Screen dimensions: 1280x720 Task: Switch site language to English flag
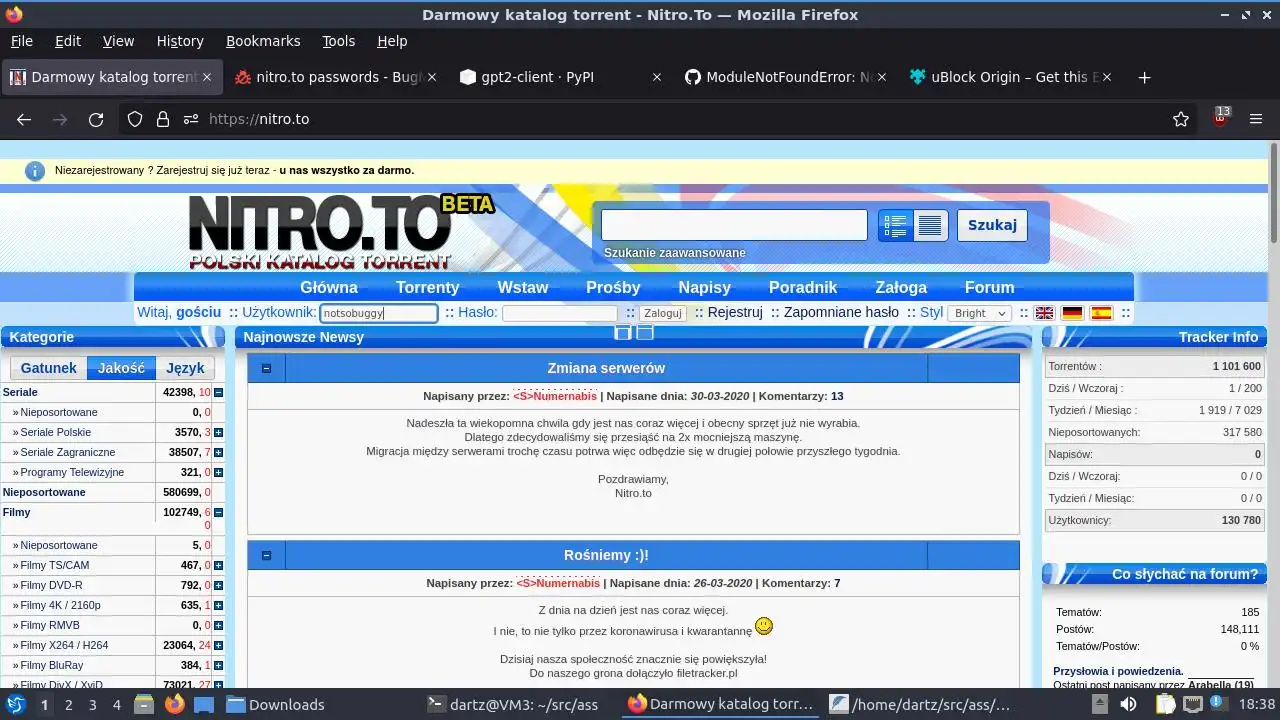coord(1044,313)
